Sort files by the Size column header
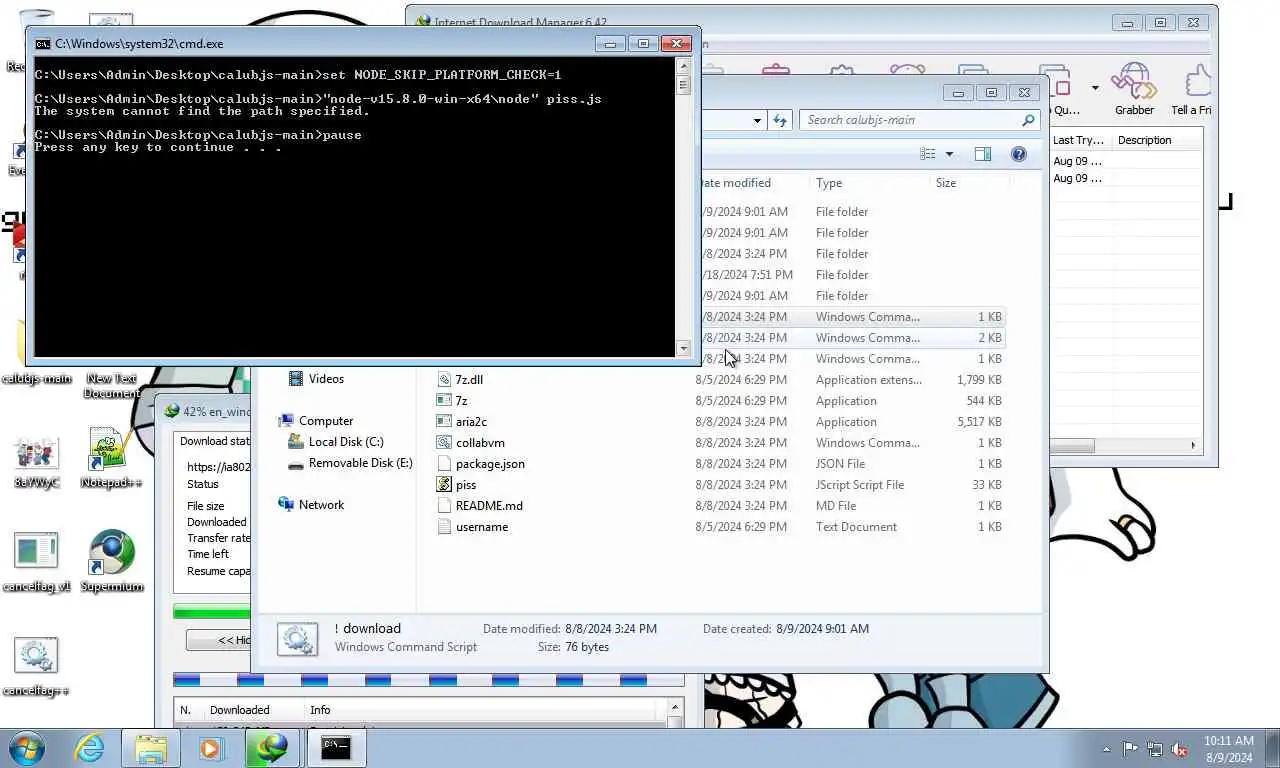Screen dimensions: 1280x768 pos(968,183)
